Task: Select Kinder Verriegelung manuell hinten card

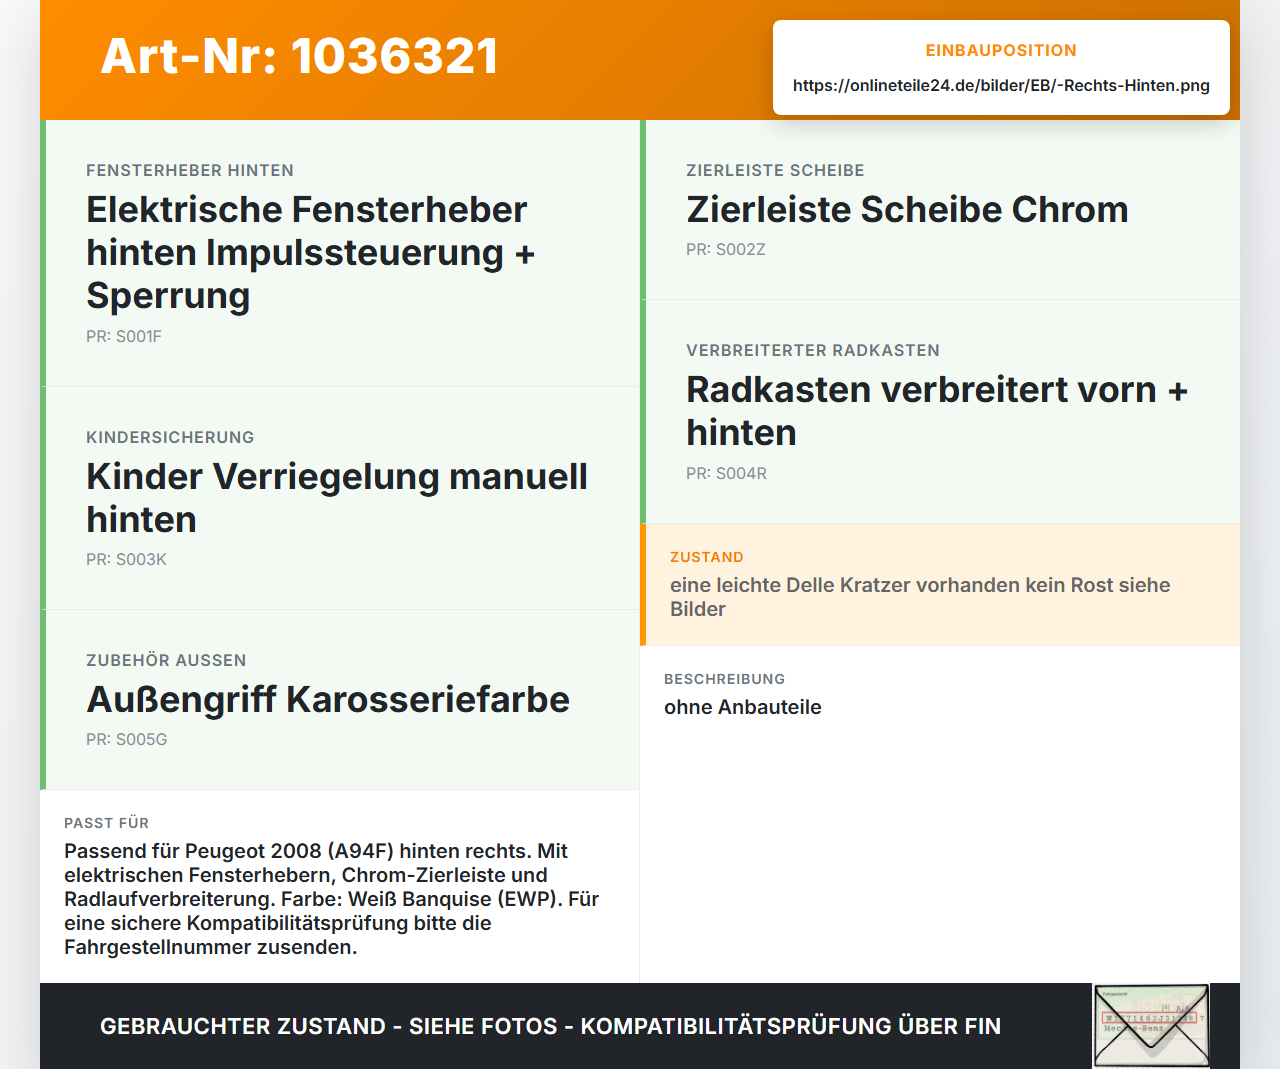Action: coord(340,498)
